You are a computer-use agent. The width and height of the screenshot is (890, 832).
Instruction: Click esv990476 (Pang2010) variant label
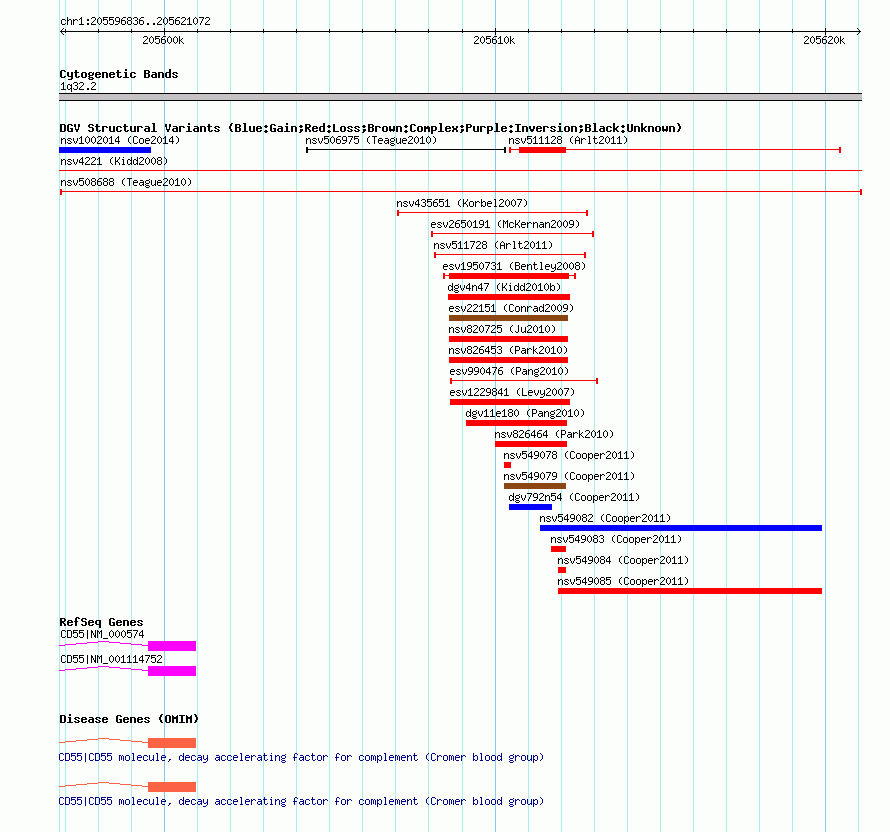coord(509,371)
